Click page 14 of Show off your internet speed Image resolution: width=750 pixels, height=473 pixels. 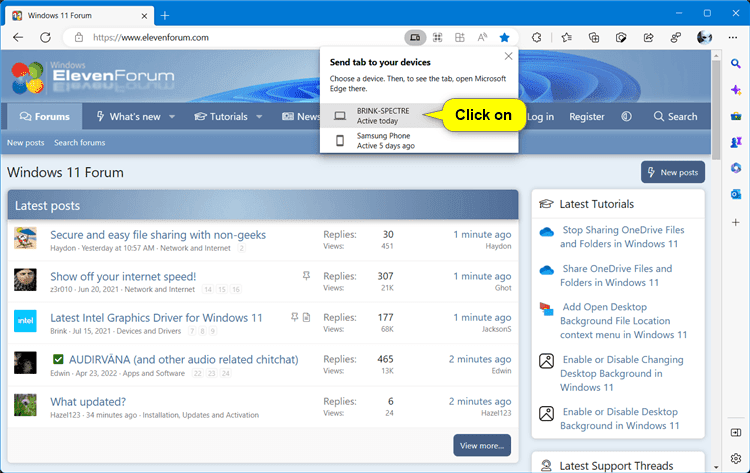tap(208, 289)
